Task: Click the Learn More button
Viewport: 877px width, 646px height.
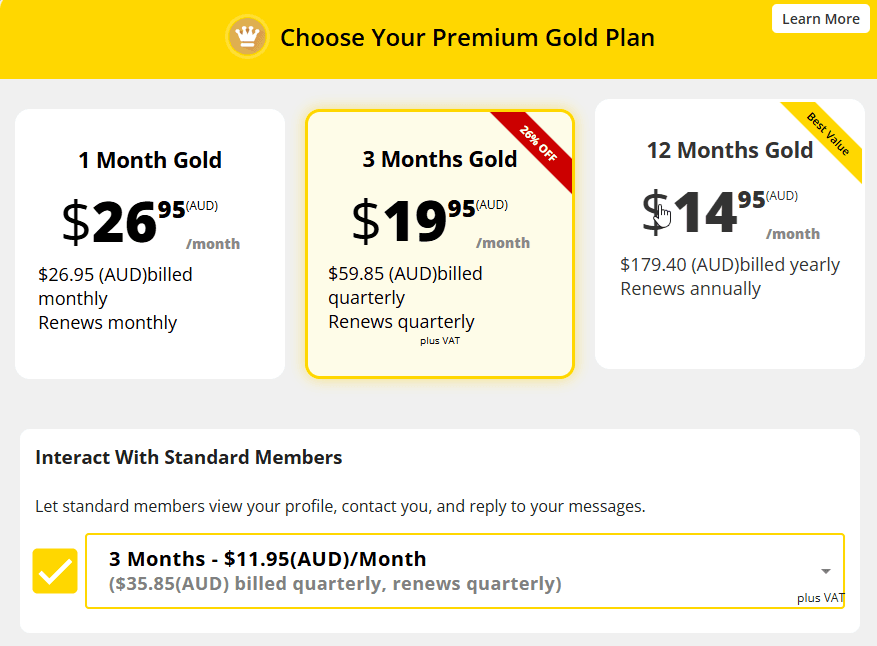Action: 820,19
